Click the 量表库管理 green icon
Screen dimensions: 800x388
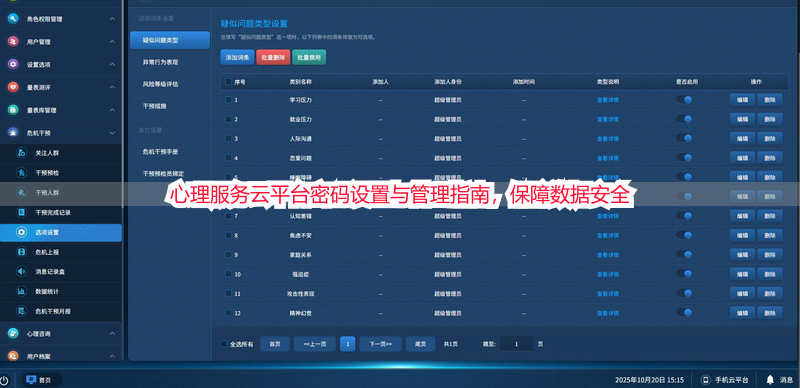click(13, 110)
